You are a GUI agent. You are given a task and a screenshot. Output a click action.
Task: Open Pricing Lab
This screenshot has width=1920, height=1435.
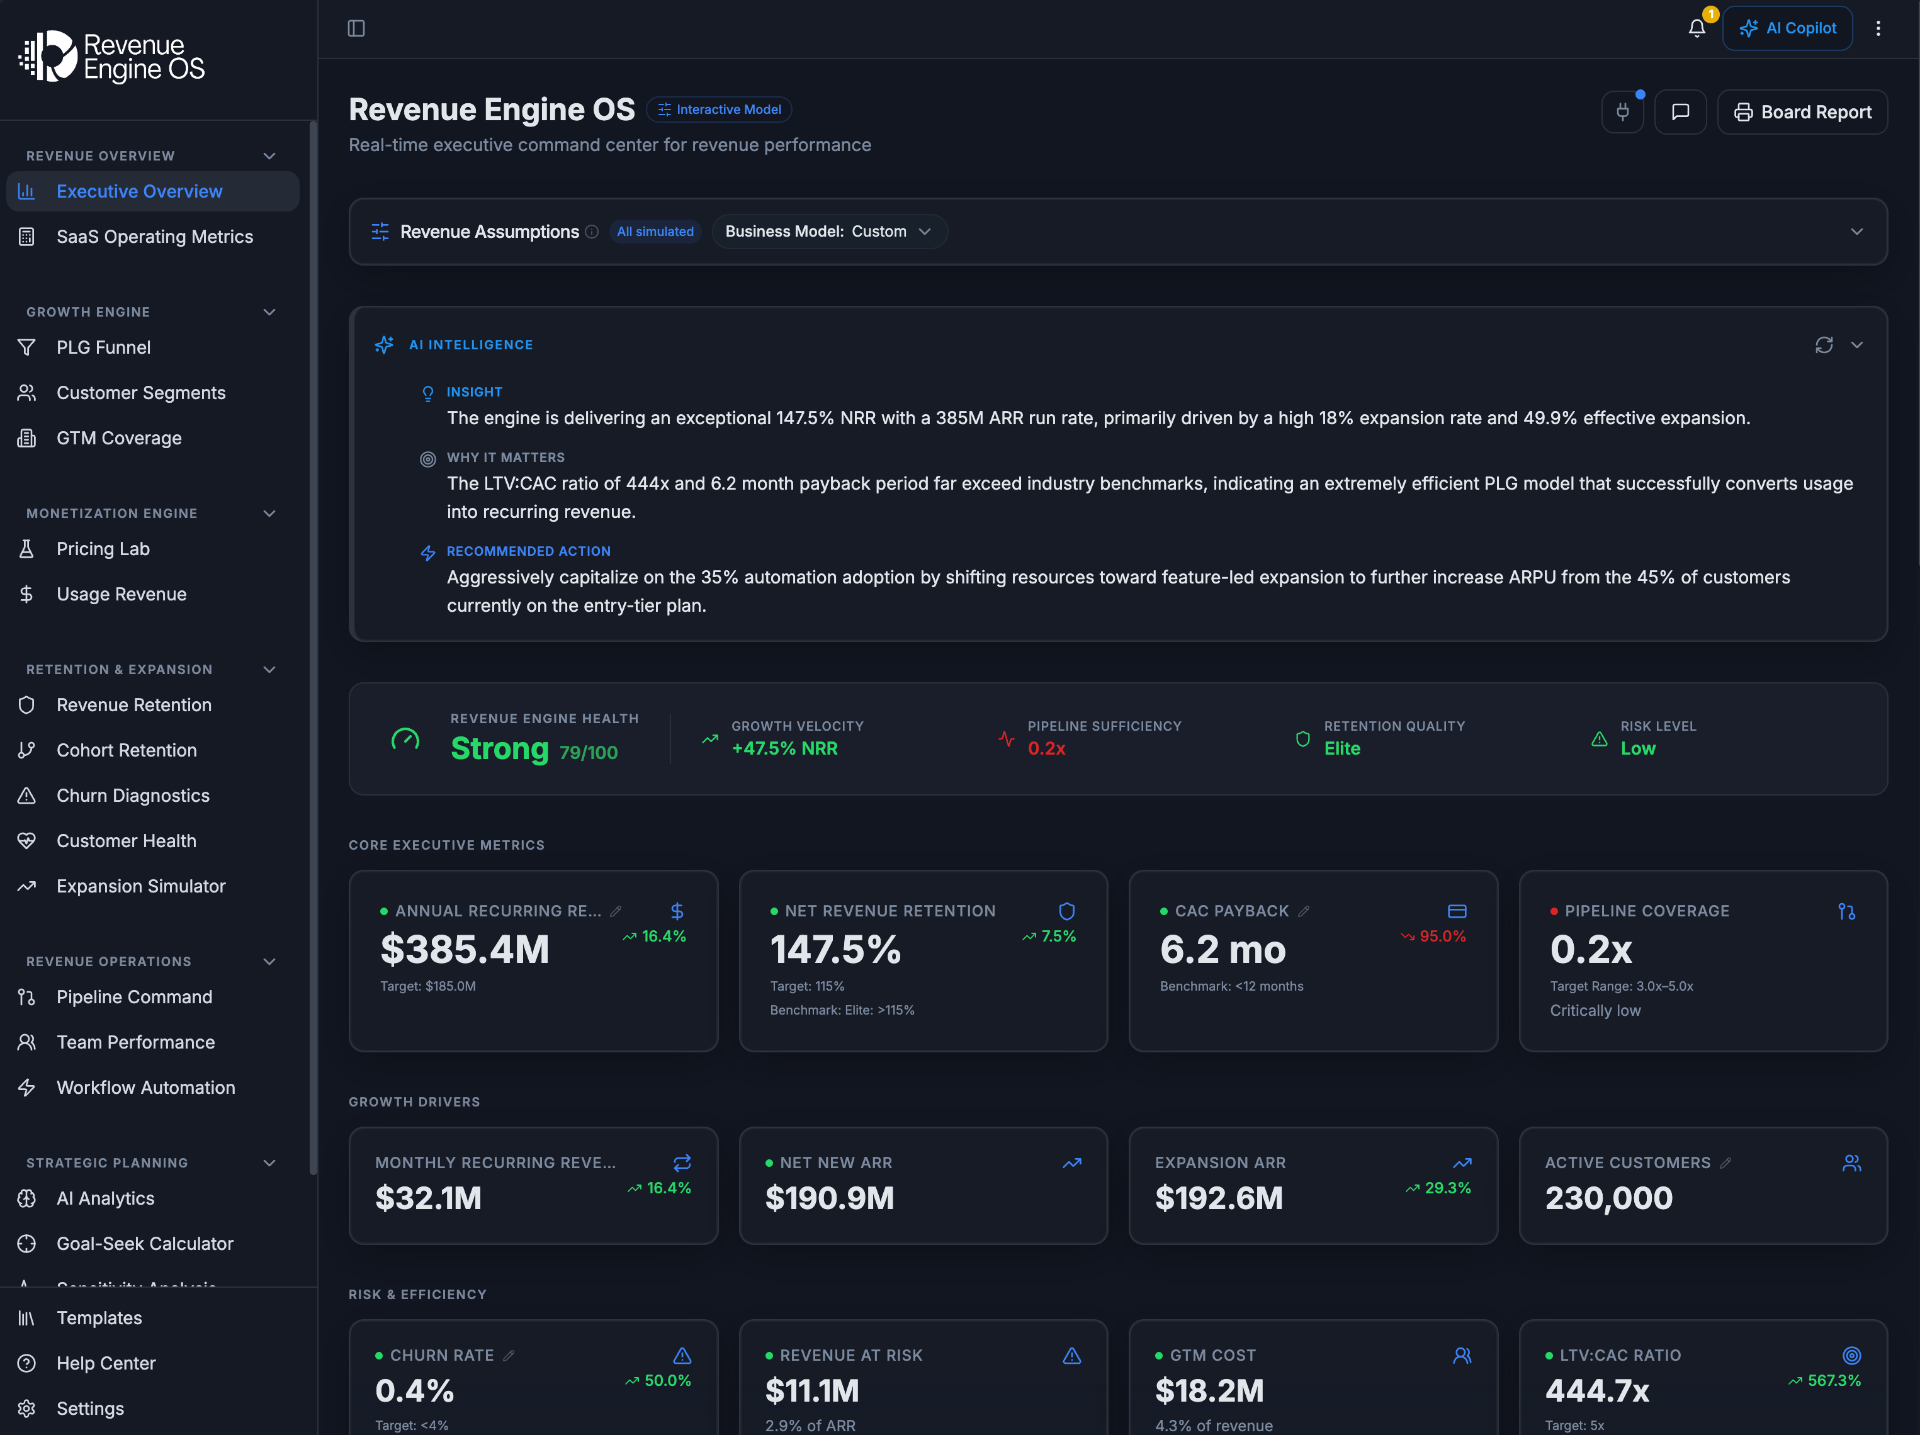point(153,549)
